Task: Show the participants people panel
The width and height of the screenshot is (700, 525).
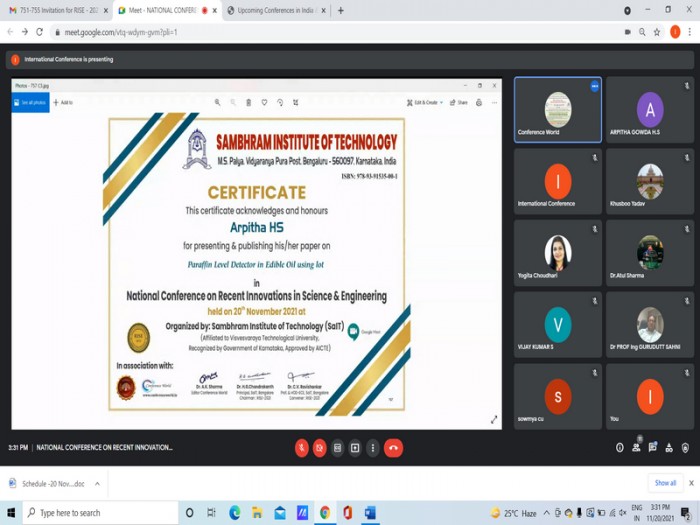Action: click(637, 448)
